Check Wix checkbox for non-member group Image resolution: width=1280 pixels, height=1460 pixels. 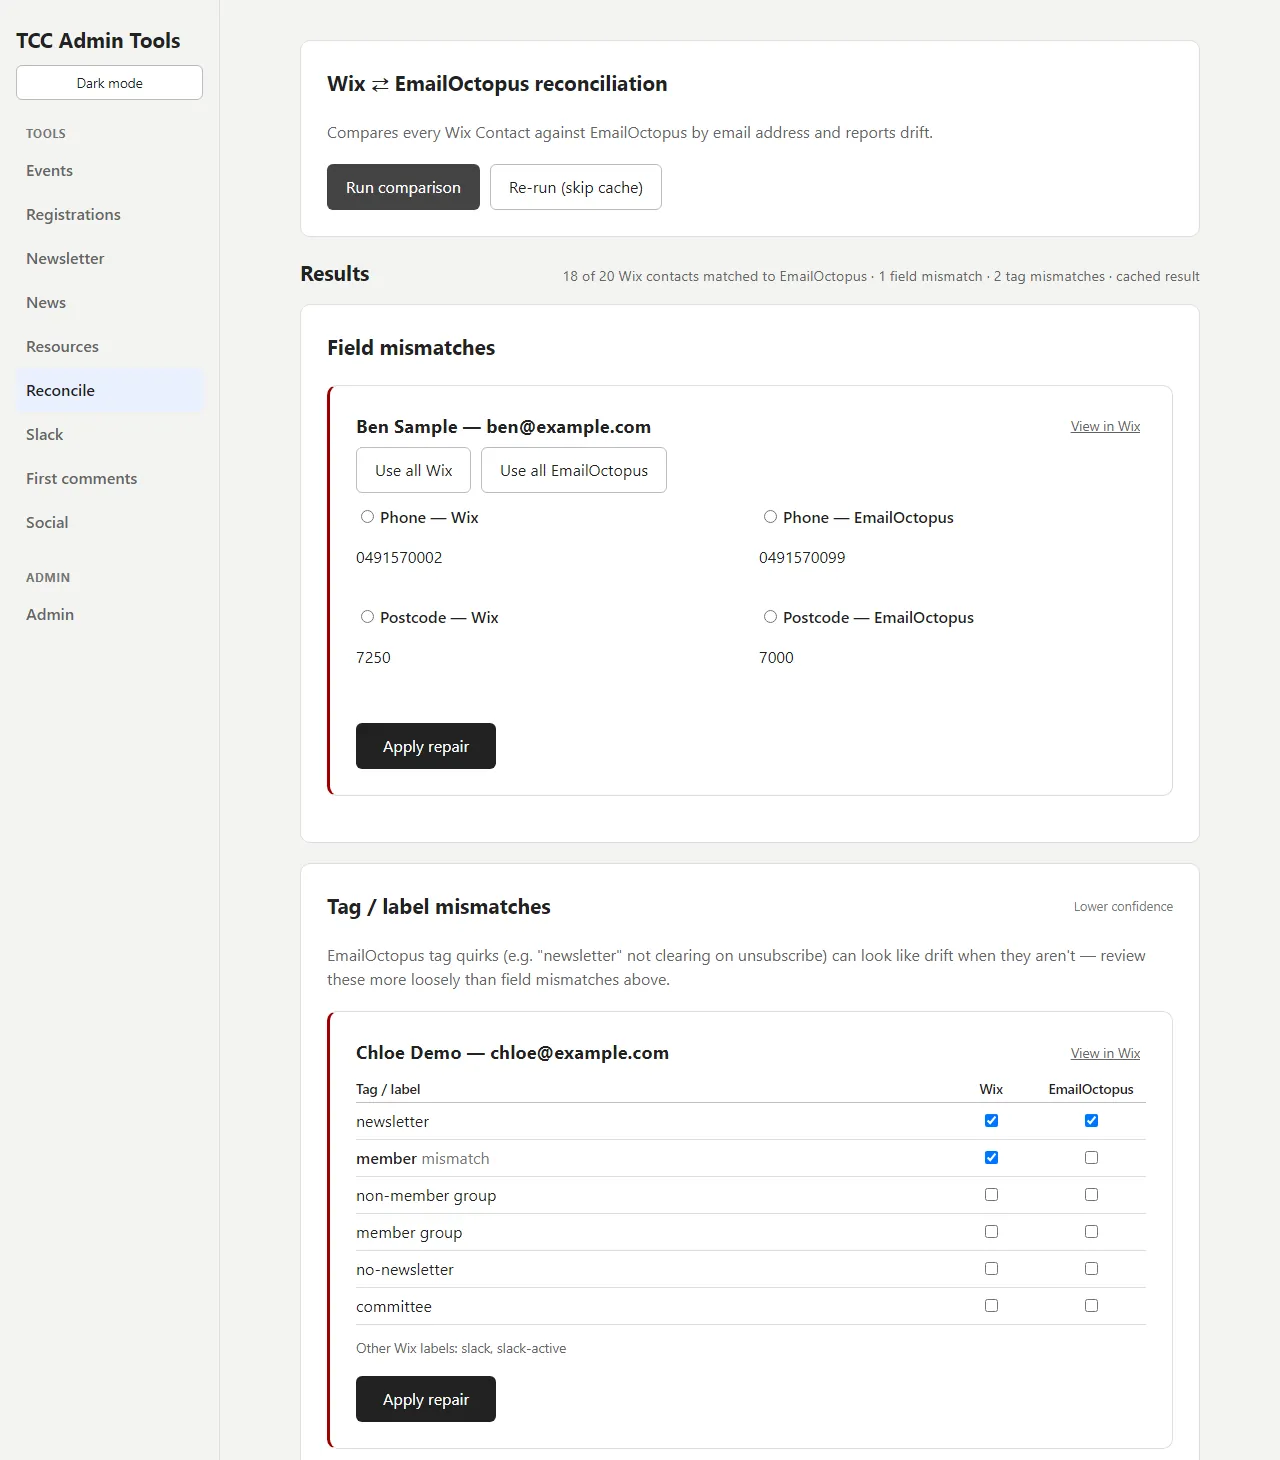click(x=991, y=1195)
